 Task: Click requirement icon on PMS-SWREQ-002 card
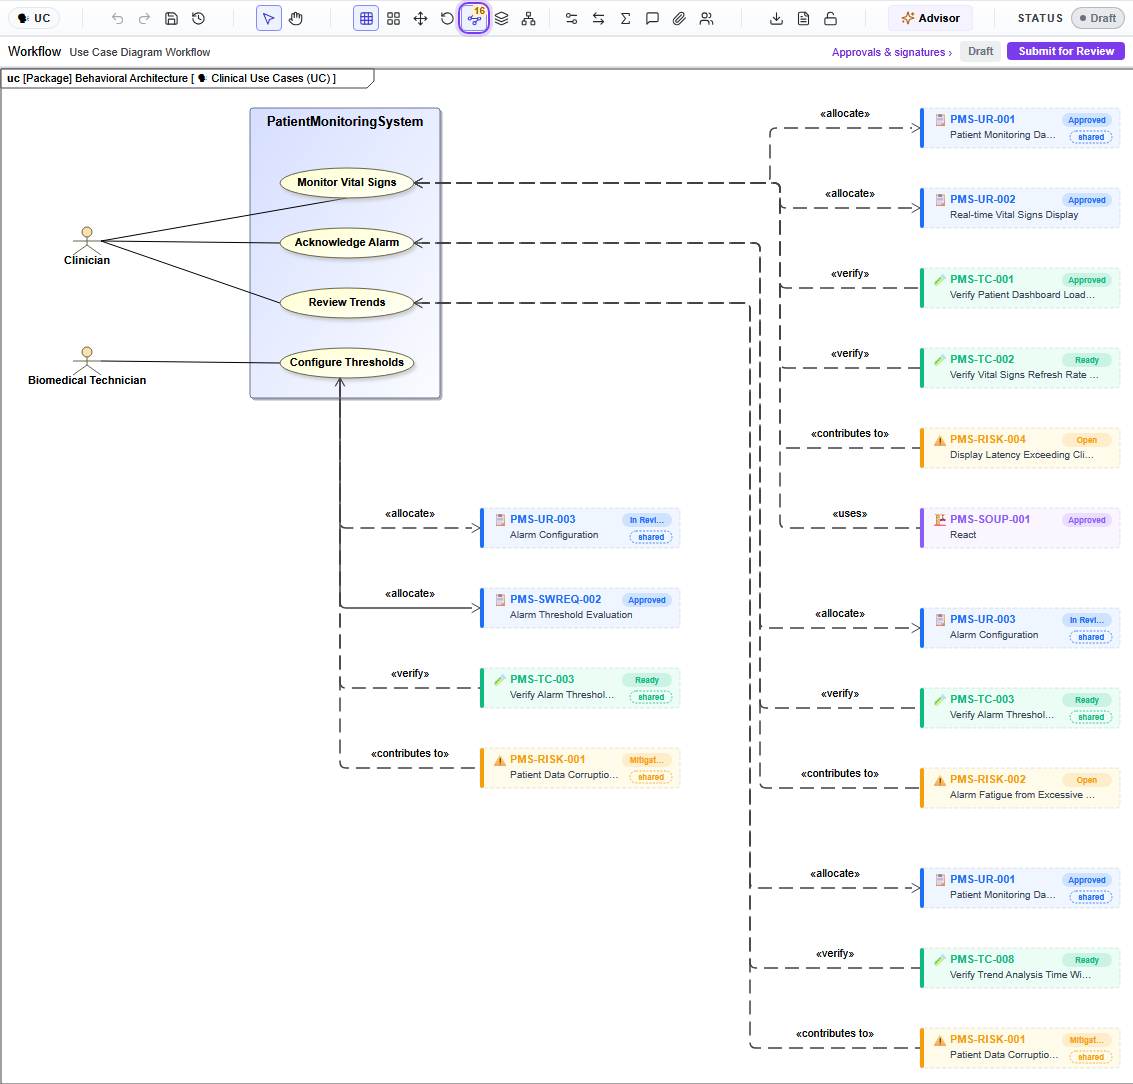500,600
